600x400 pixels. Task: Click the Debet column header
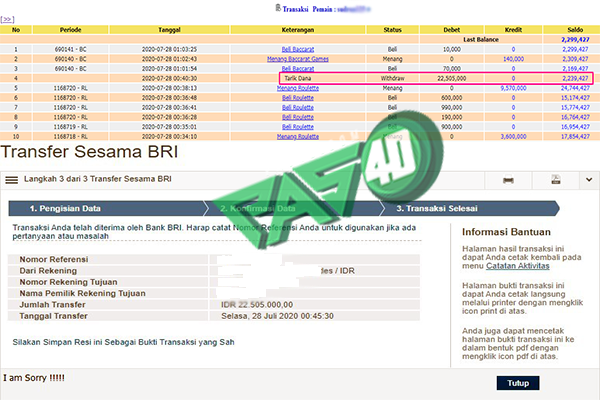[452, 29]
